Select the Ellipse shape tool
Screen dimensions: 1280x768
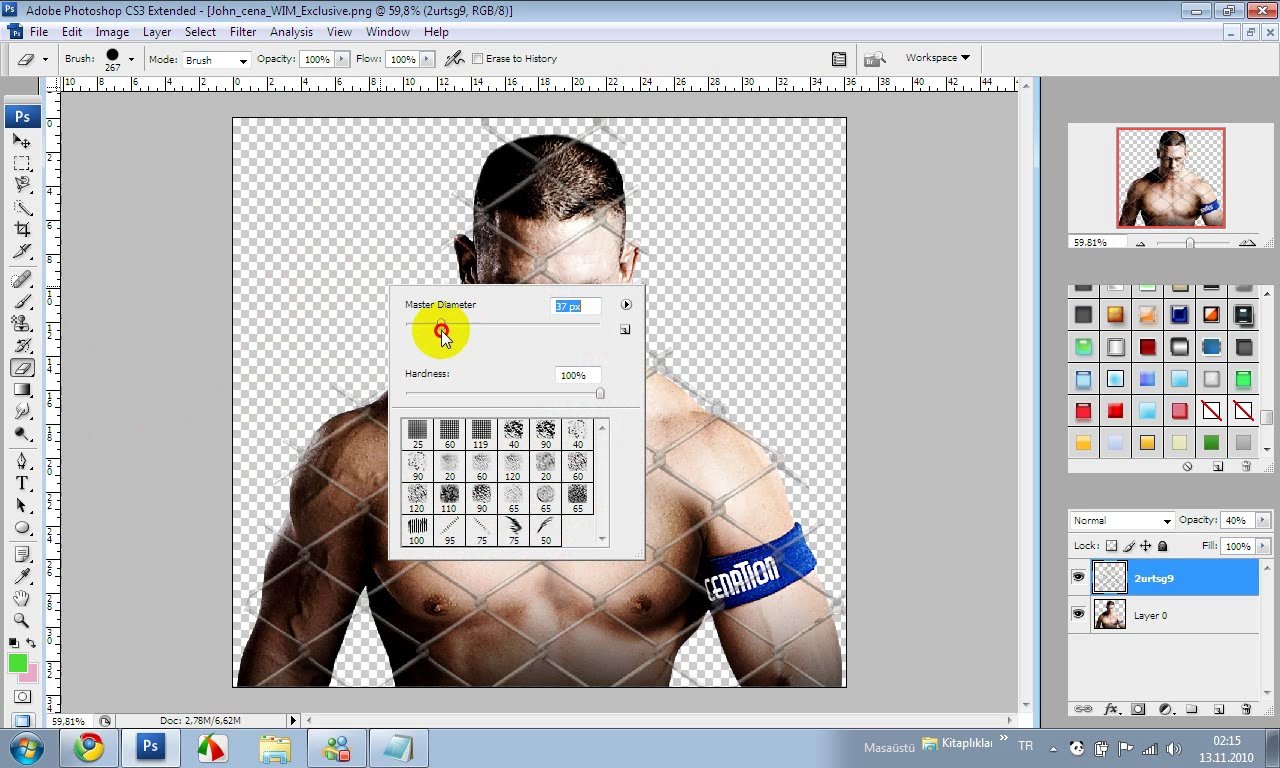tap(22, 528)
